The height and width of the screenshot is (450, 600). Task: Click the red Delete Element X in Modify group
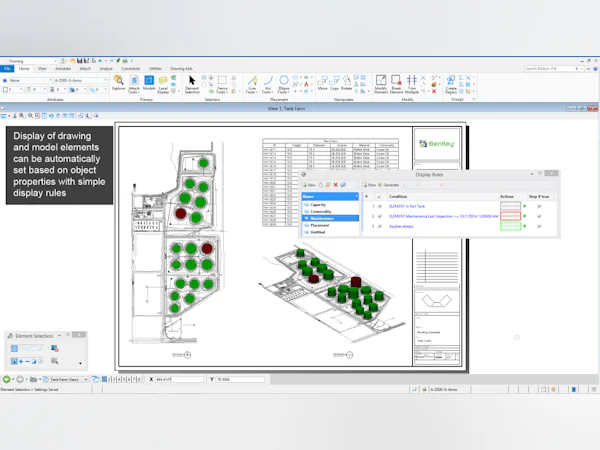[434, 91]
